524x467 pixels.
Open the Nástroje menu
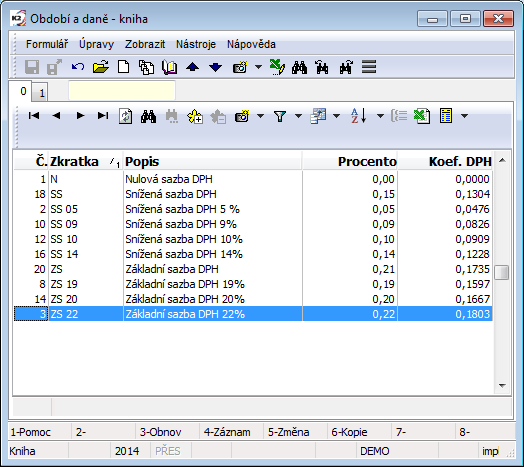(x=196, y=44)
